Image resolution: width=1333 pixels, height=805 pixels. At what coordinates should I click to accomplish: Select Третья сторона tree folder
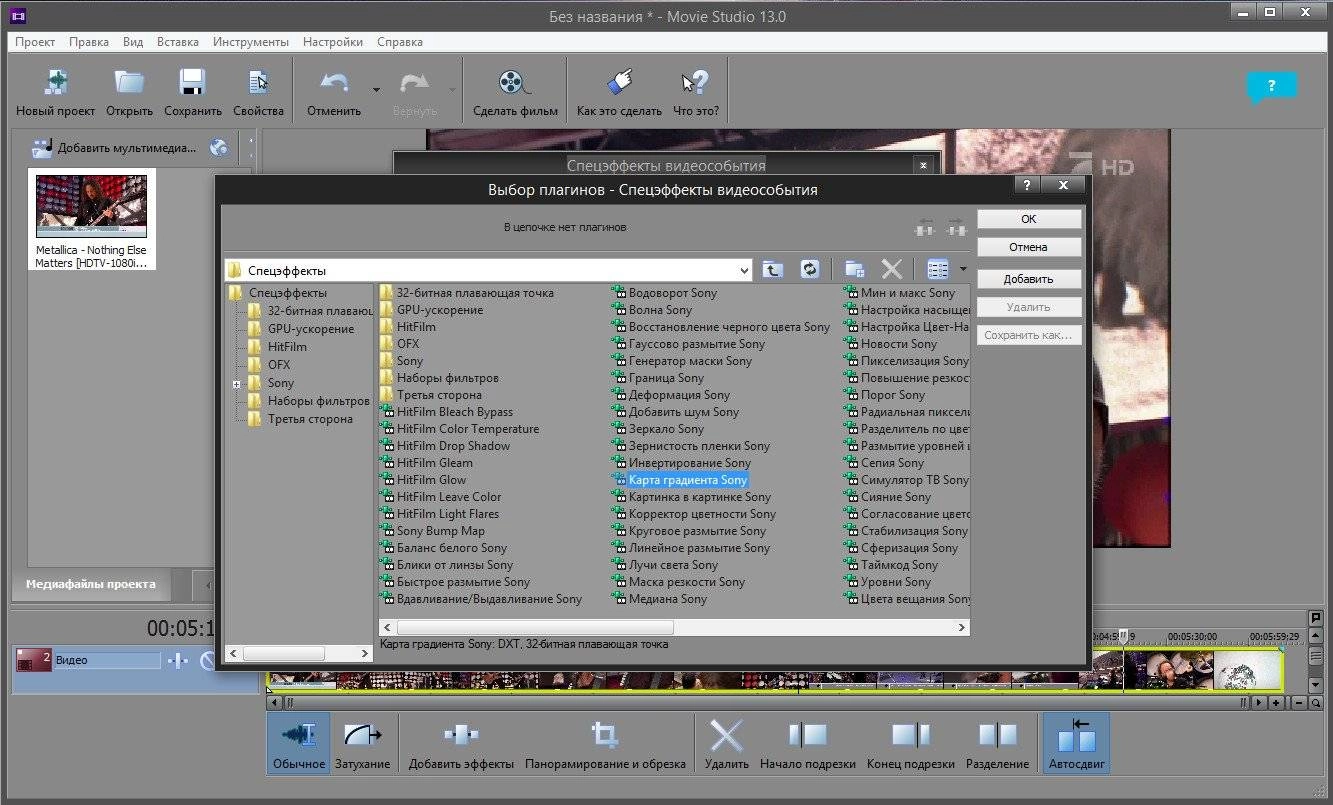[310, 419]
